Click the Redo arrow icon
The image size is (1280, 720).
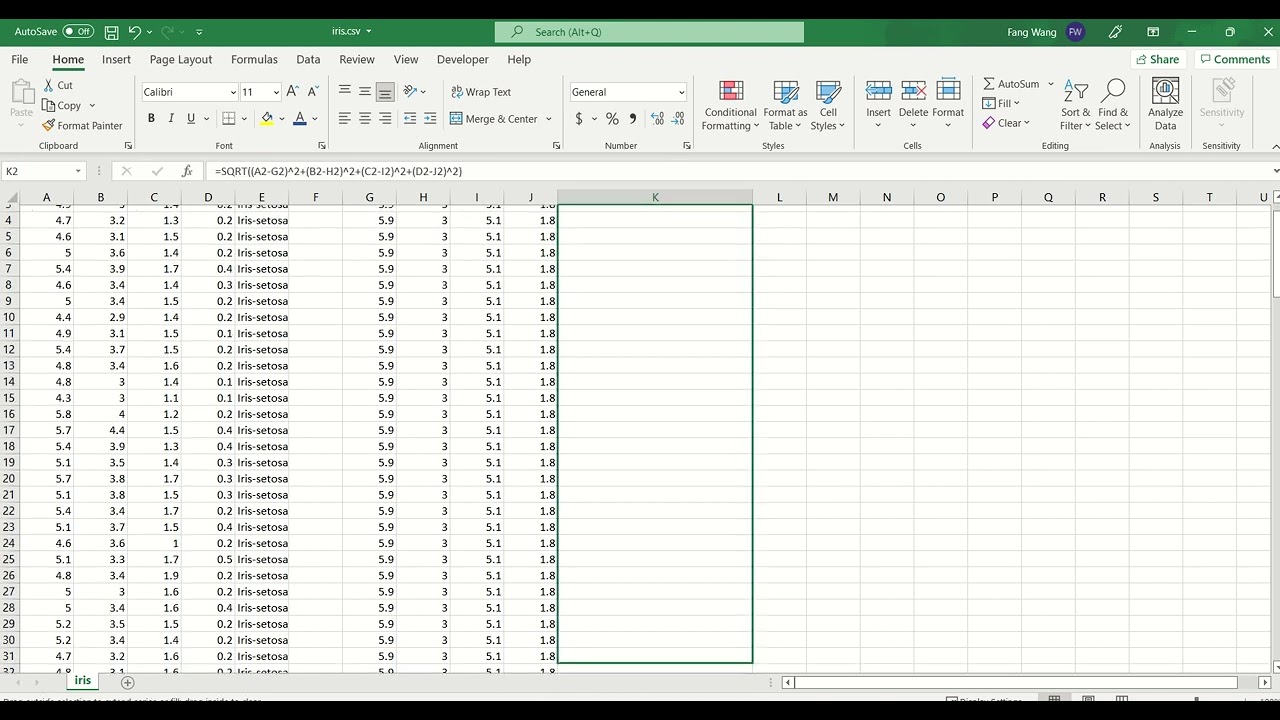167,32
